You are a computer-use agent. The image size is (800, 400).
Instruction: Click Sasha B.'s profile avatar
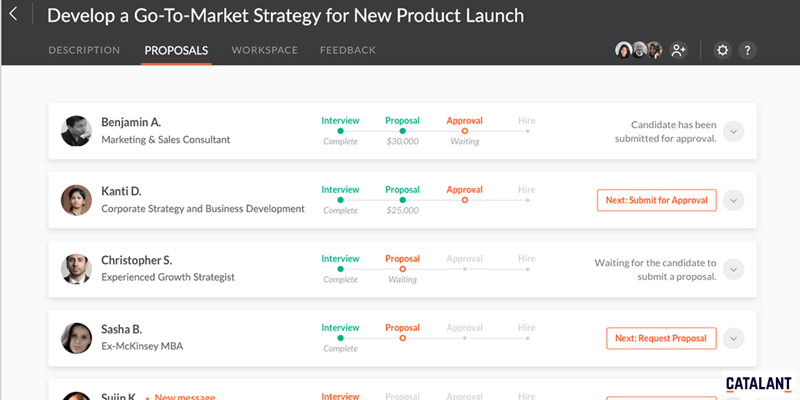[77, 338]
